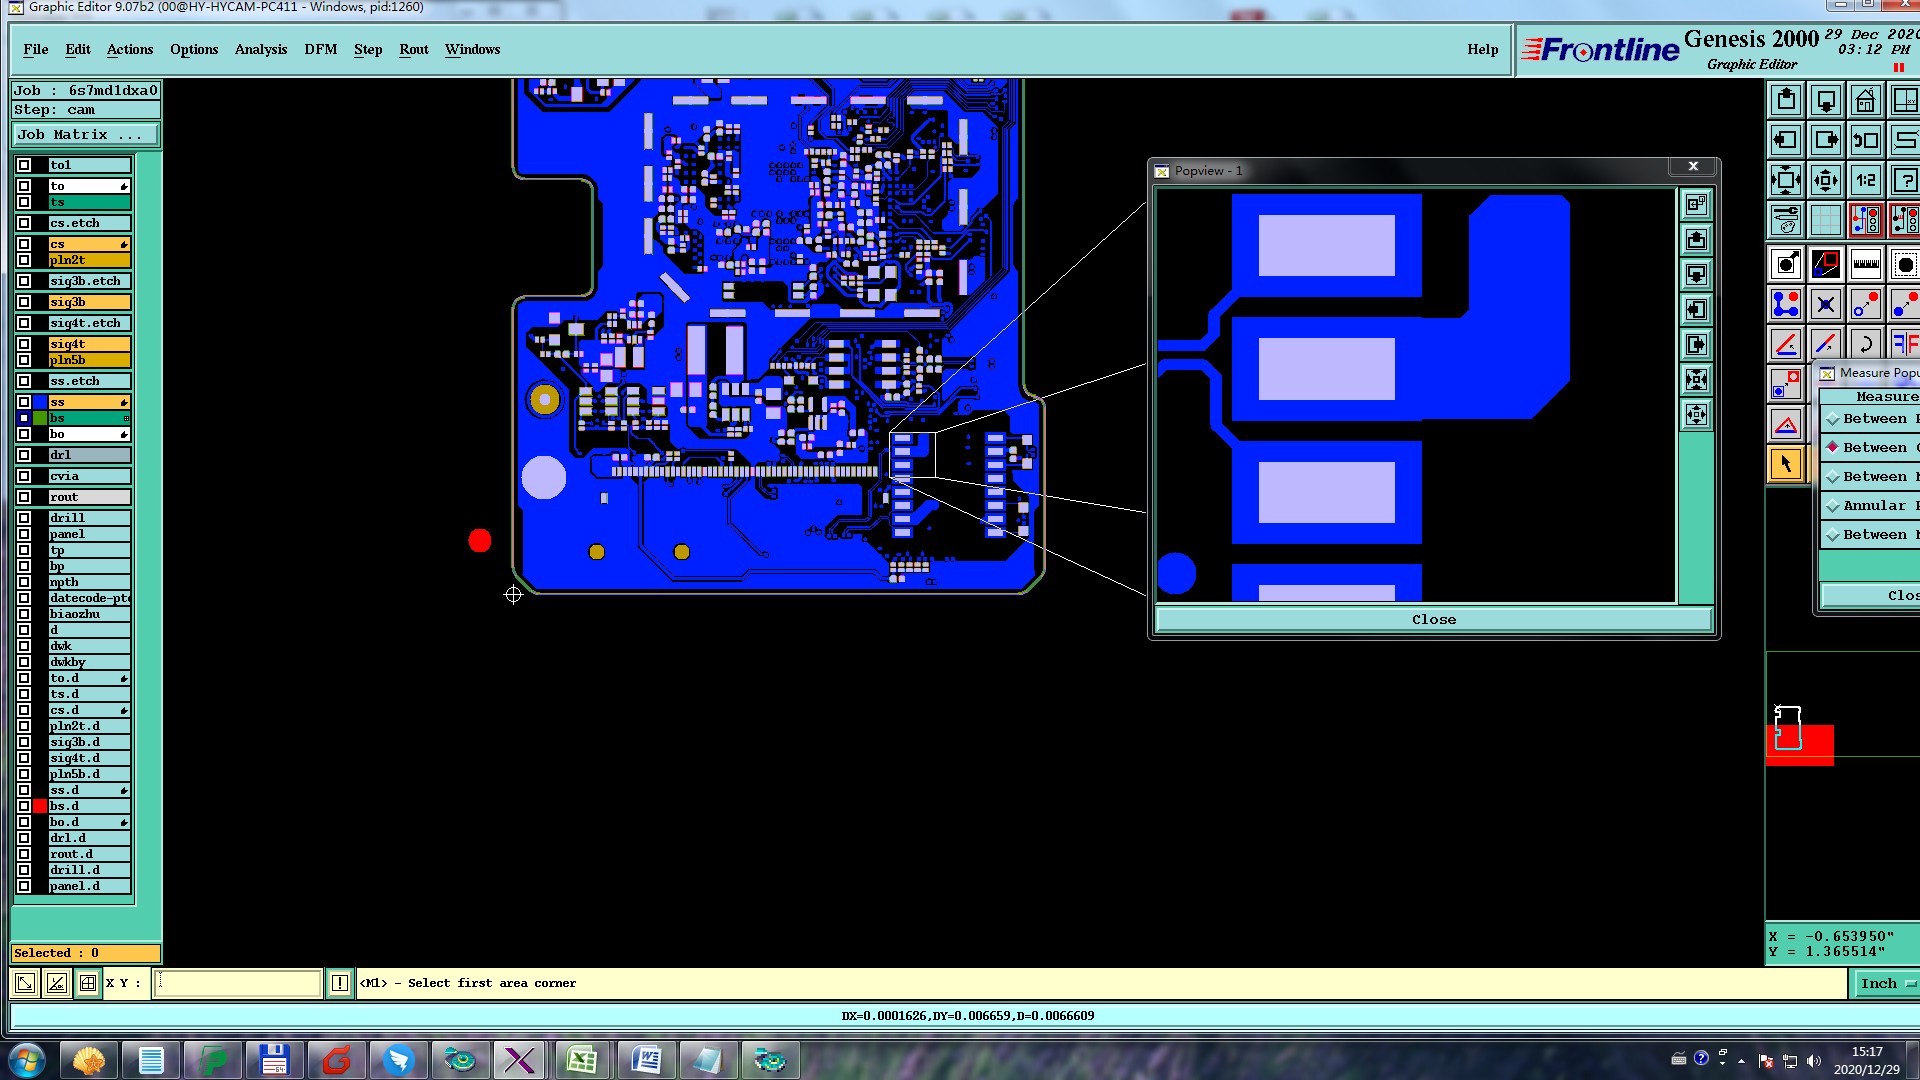This screenshot has width=1920, height=1080.
Task: Click the 1:2 zoom ratio icon
Action: [1865, 180]
